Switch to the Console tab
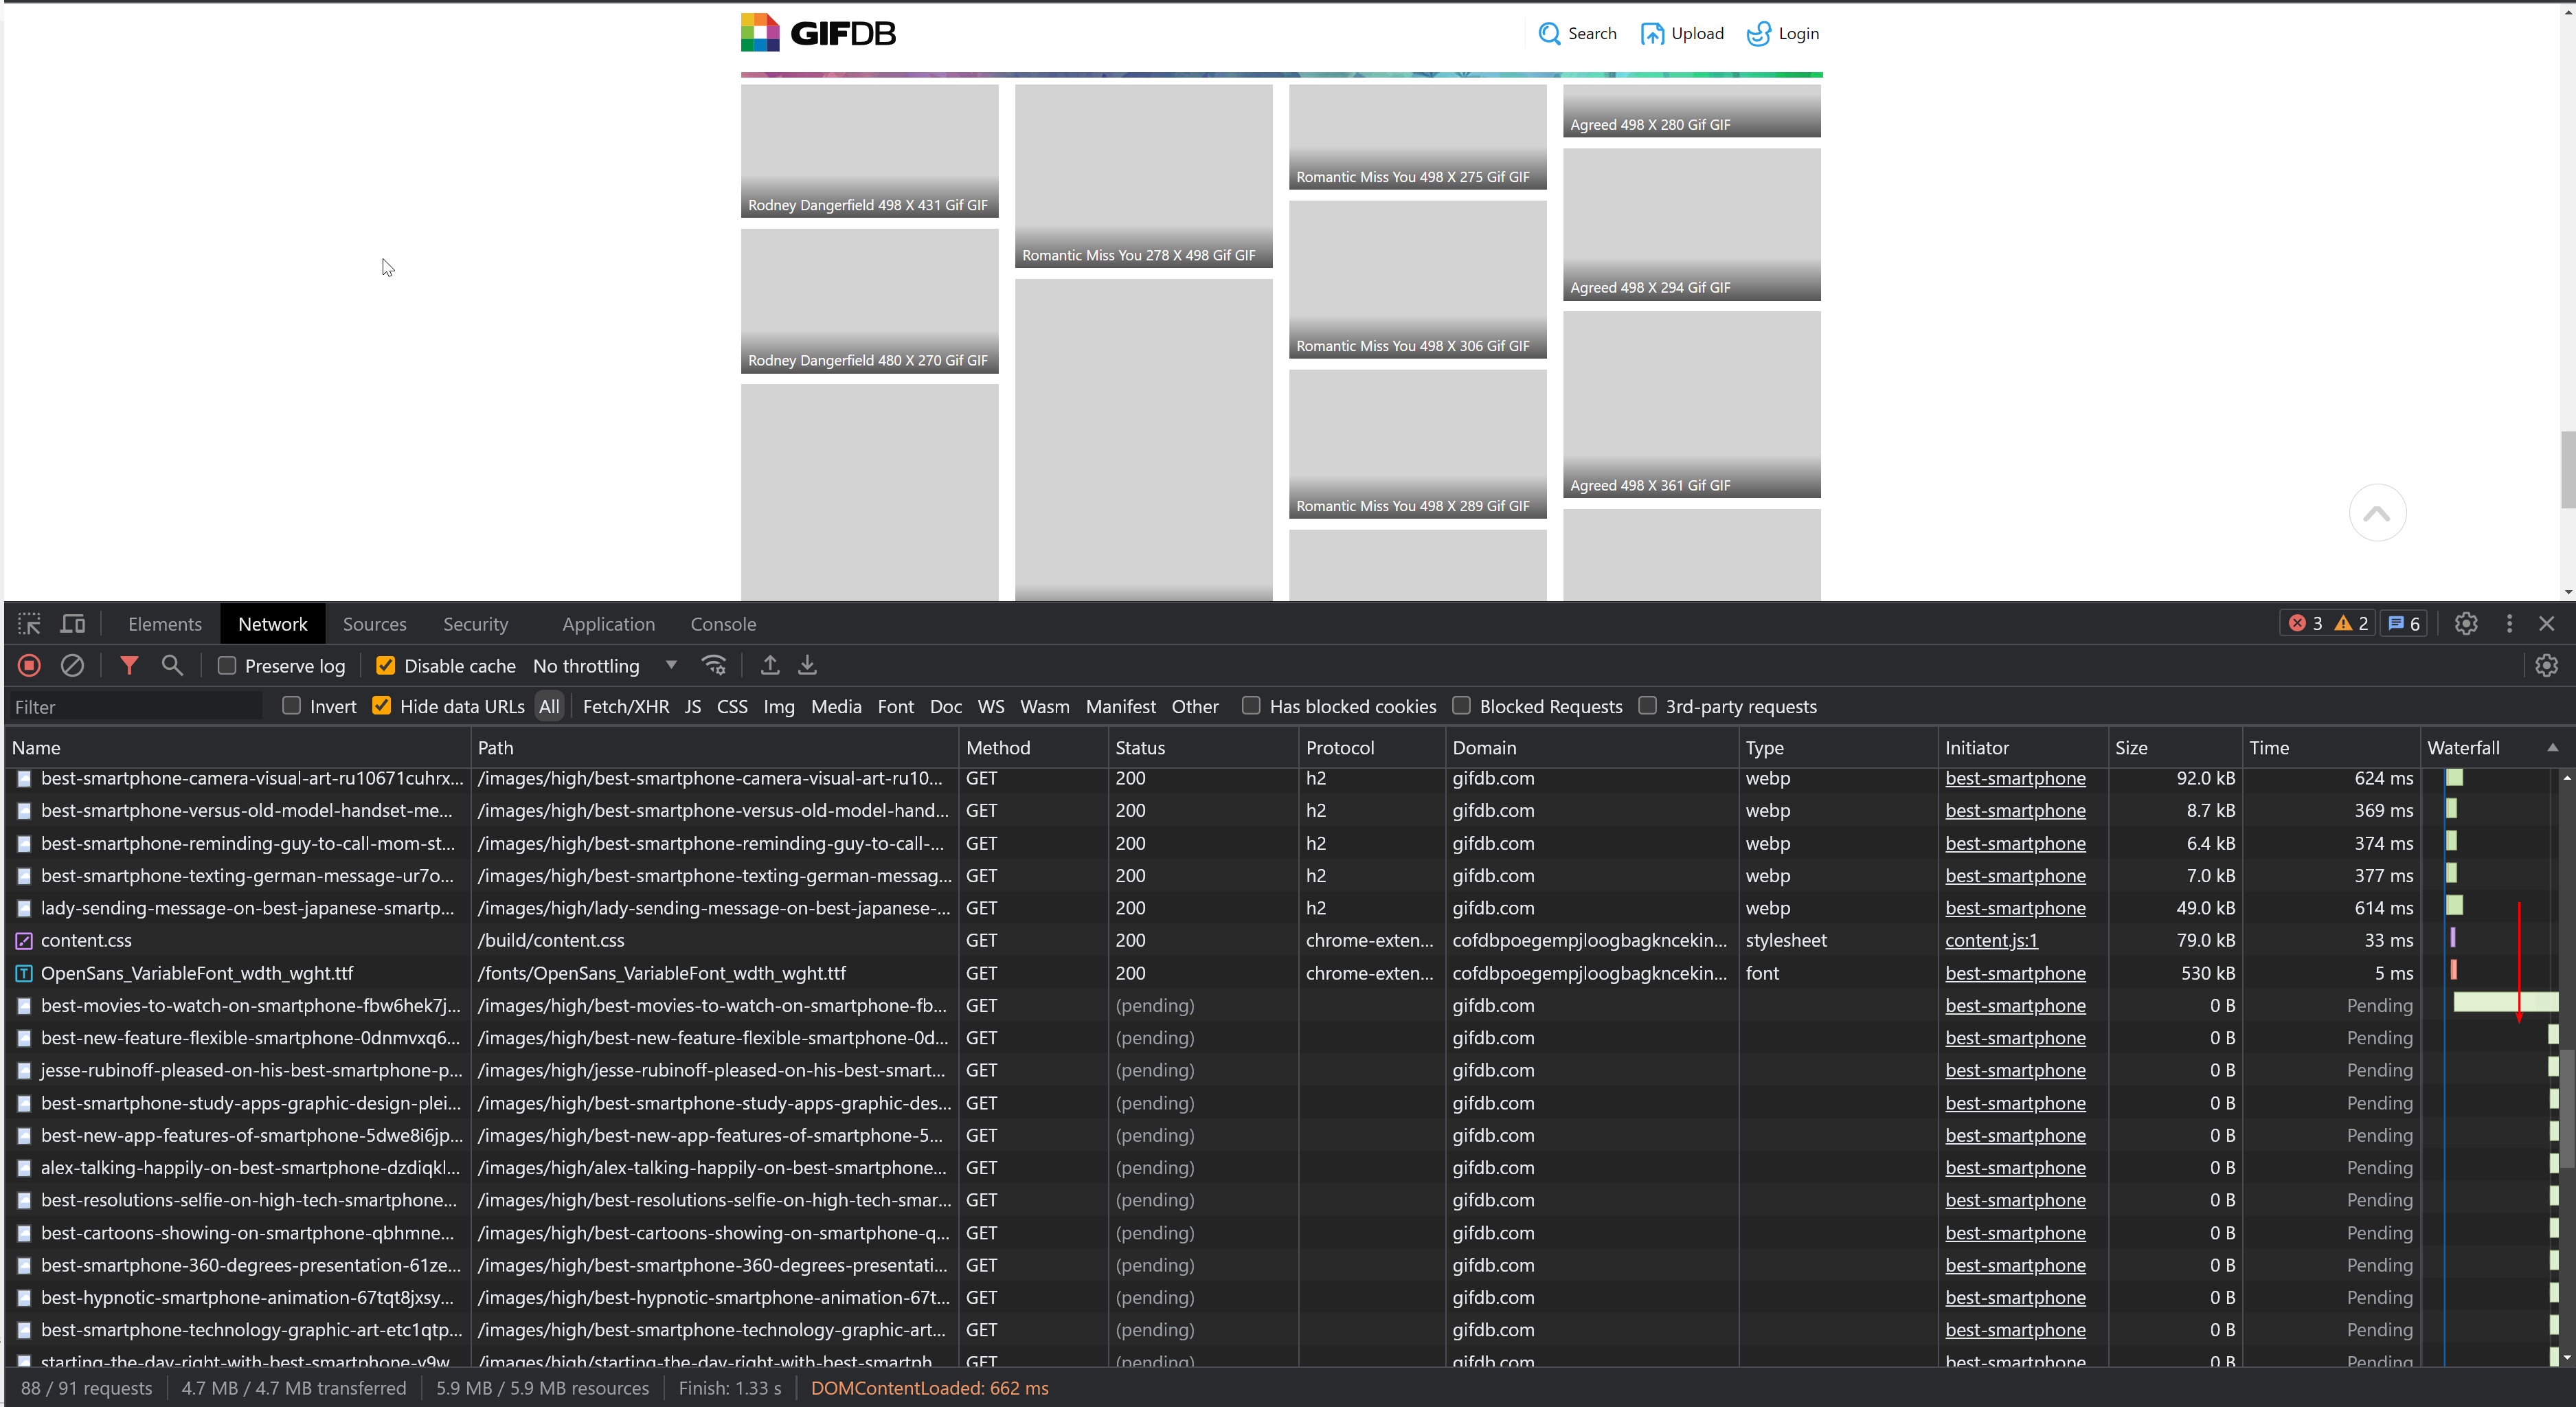The height and width of the screenshot is (1407, 2576). click(x=723, y=623)
